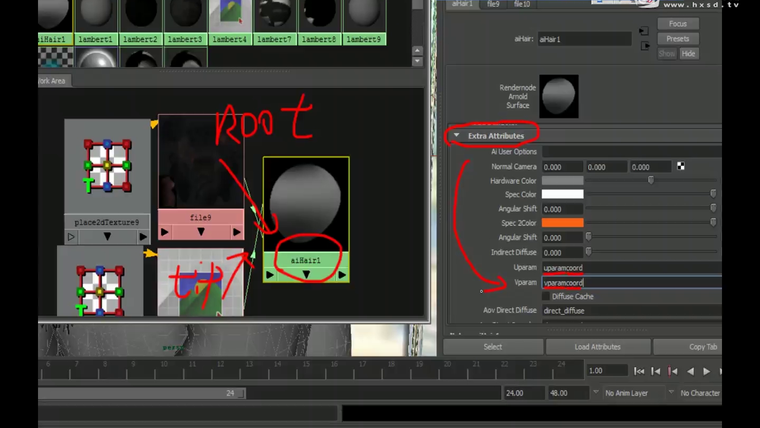Click the Load Attributes button

(597, 346)
